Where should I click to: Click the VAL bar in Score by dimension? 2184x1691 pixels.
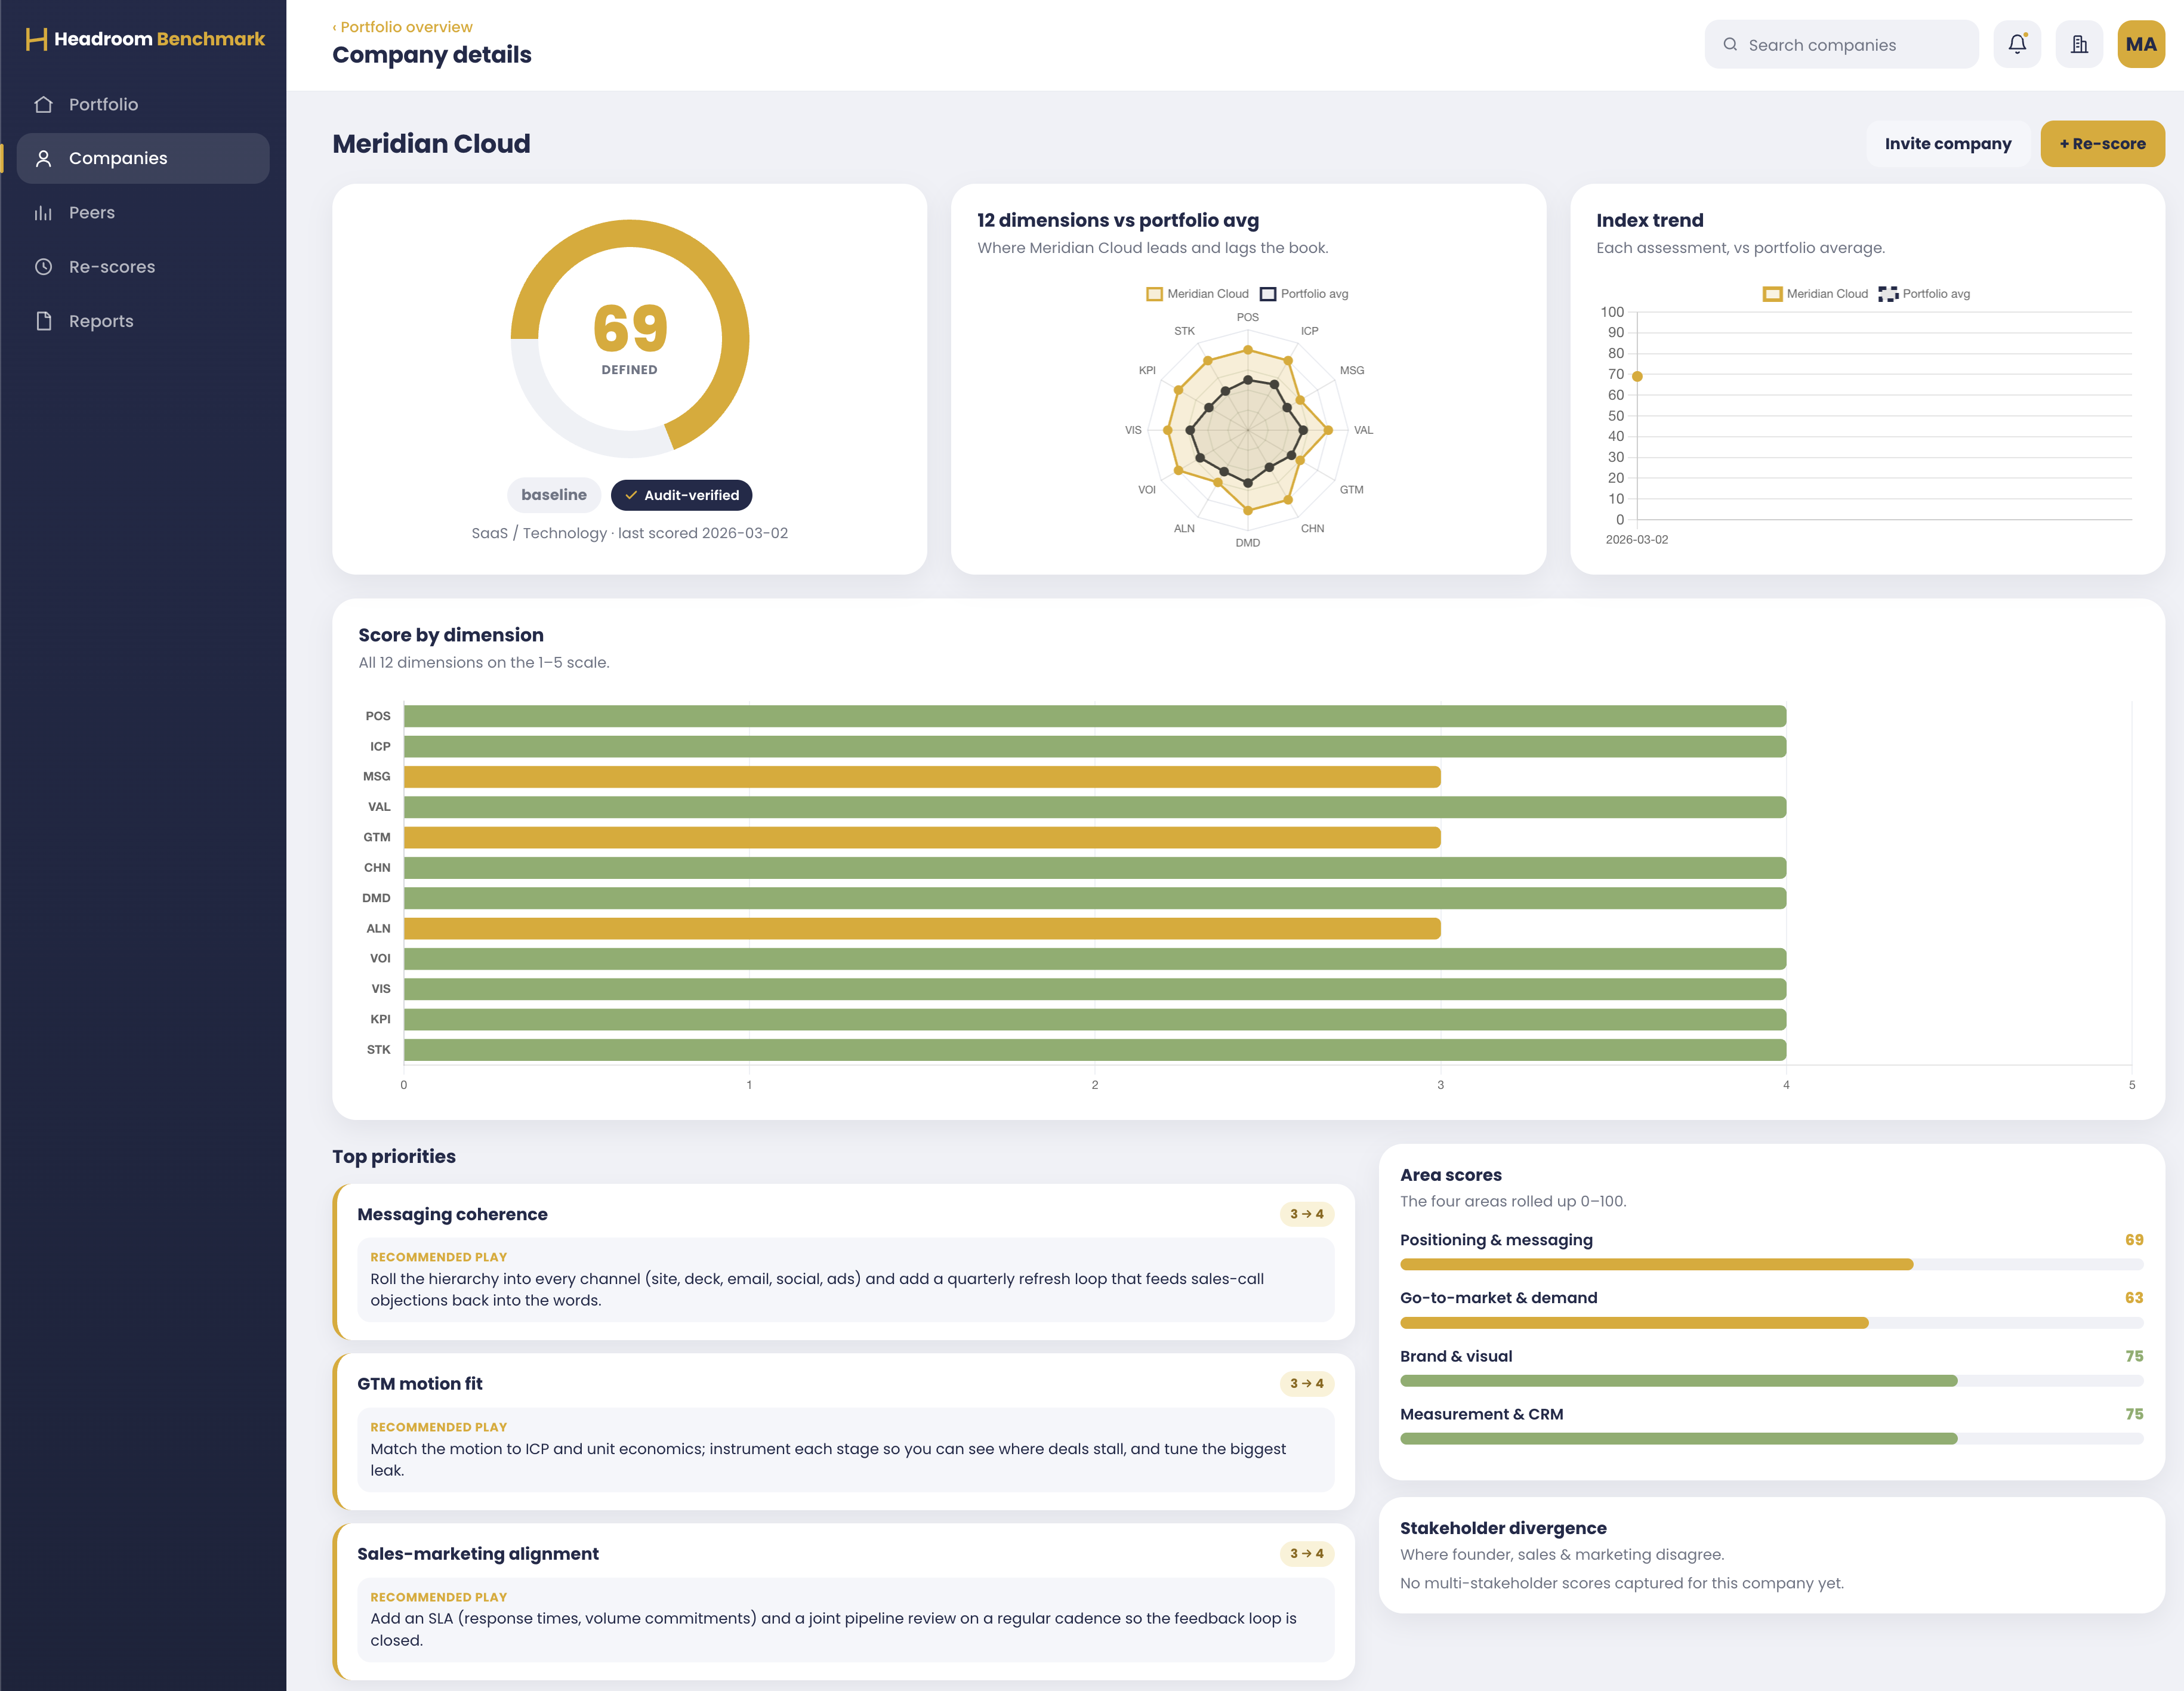pos(1095,807)
